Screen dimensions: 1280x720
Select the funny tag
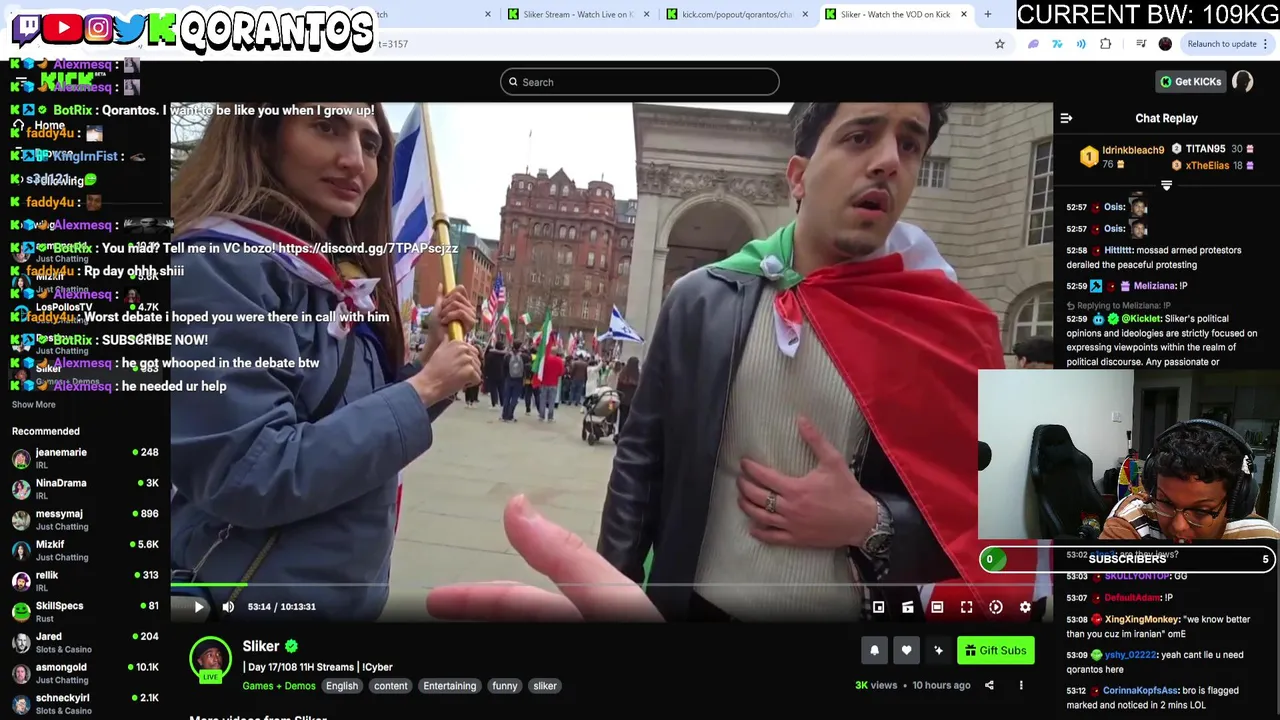click(505, 686)
